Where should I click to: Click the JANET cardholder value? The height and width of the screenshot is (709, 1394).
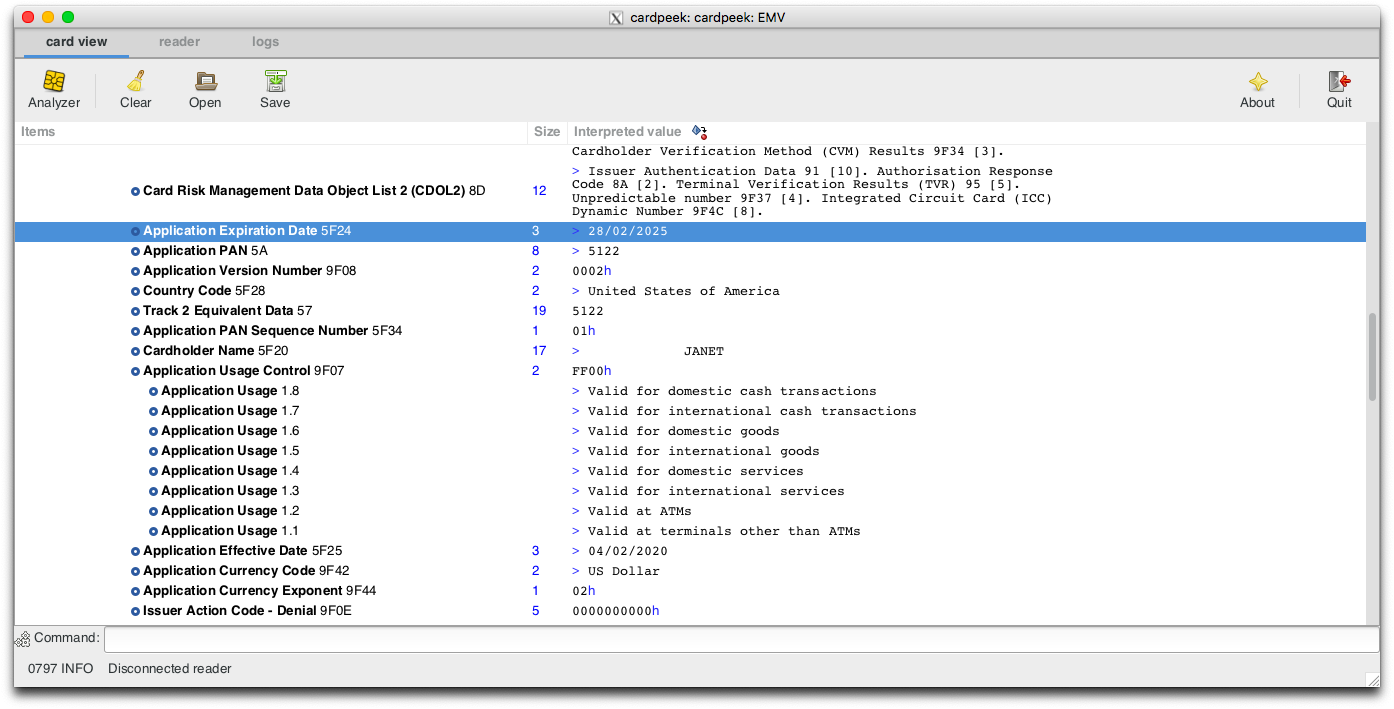coord(704,351)
